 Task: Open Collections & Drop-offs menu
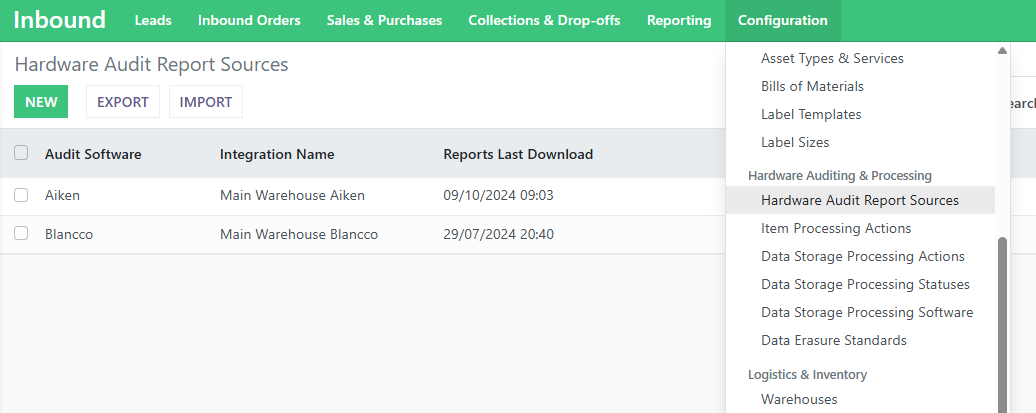pyautogui.click(x=544, y=20)
